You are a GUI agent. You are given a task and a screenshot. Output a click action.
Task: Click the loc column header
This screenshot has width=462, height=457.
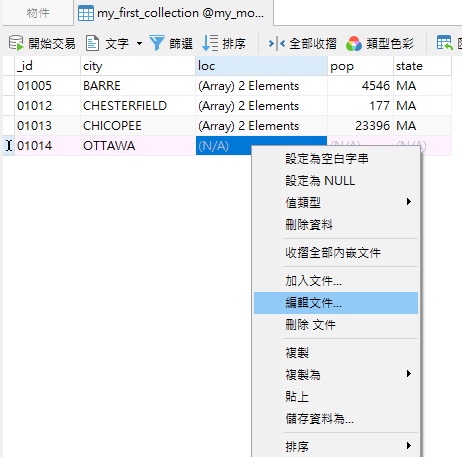coord(261,66)
